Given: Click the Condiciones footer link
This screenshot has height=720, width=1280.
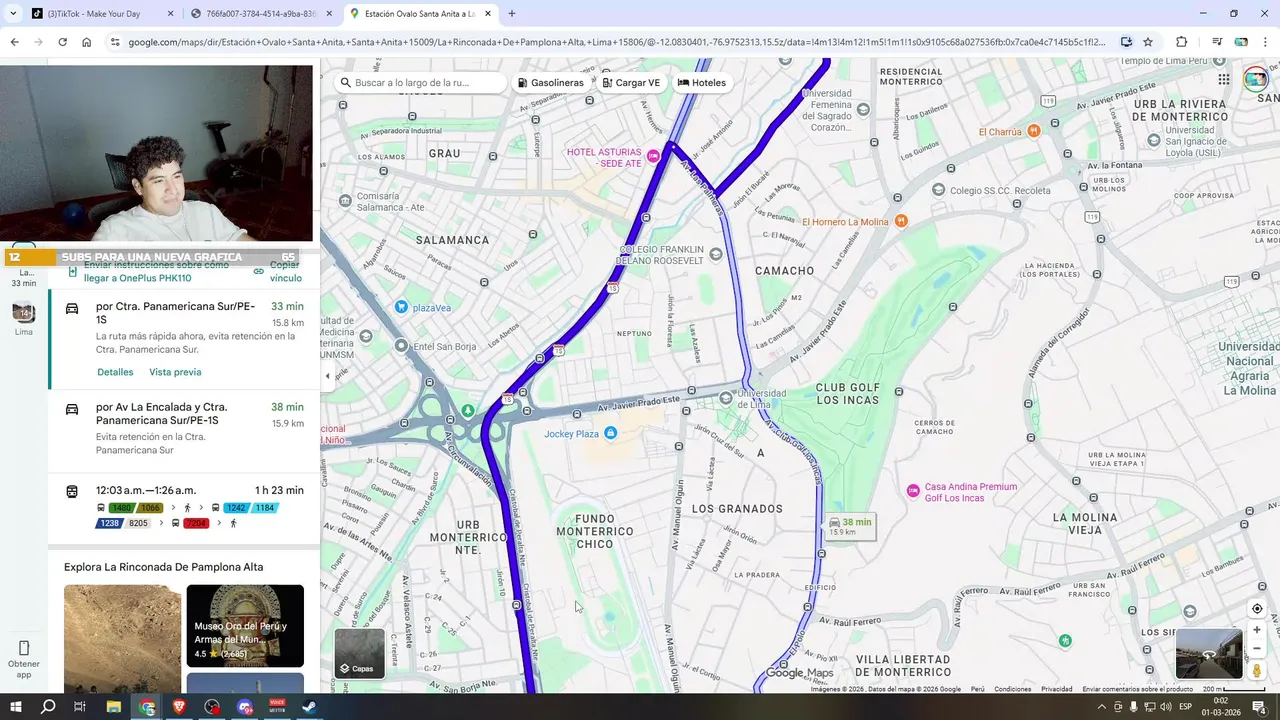Looking at the screenshot, I should point(1012,689).
